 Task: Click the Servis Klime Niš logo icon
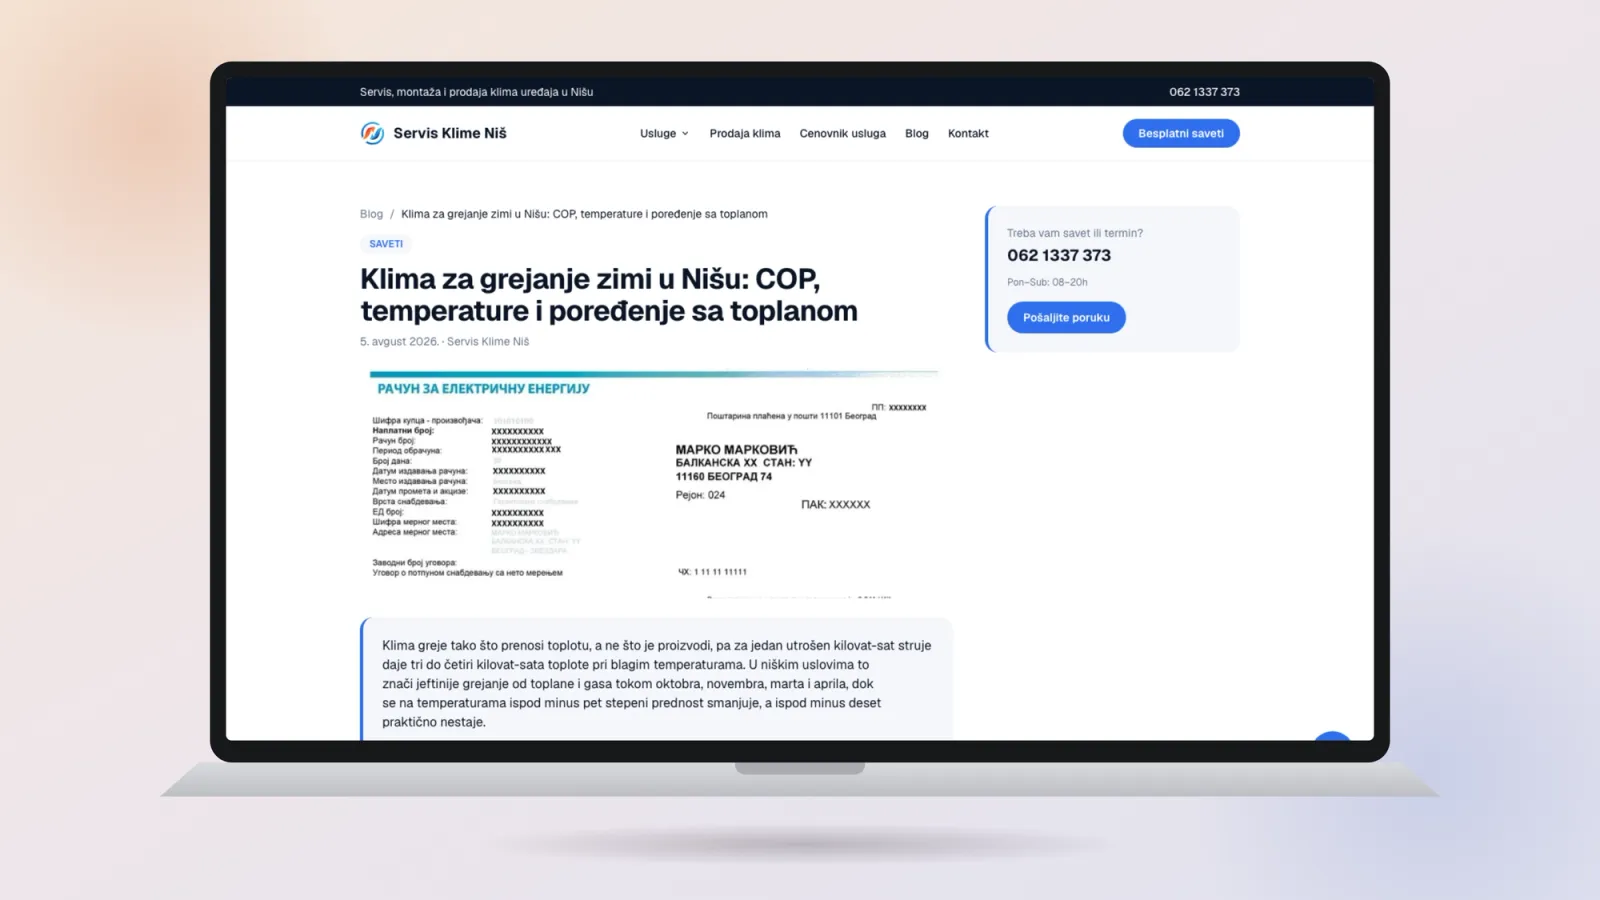coord(372,133)
